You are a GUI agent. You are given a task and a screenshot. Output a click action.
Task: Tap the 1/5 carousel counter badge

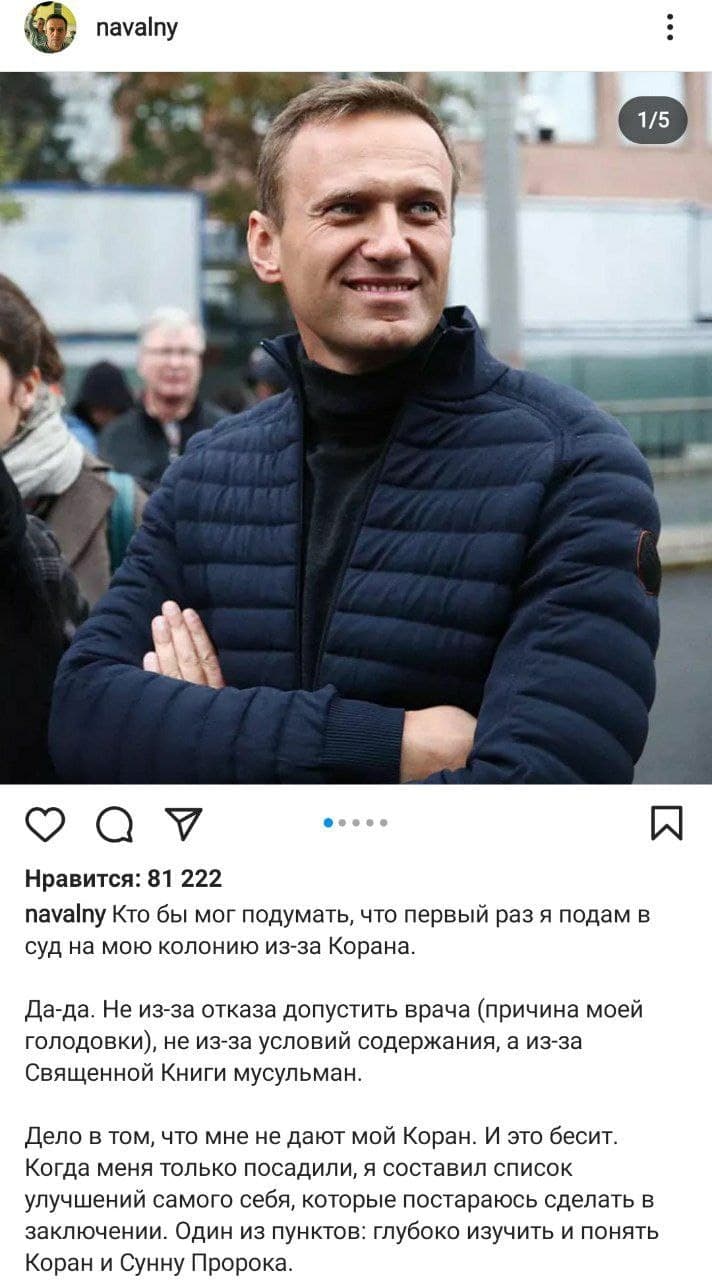653,121
